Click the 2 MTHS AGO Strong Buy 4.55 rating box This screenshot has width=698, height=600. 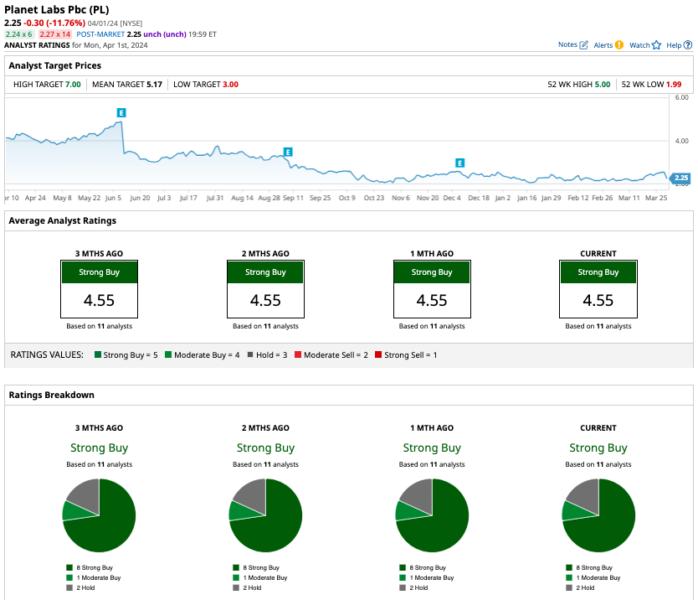(x=266, y=289)
